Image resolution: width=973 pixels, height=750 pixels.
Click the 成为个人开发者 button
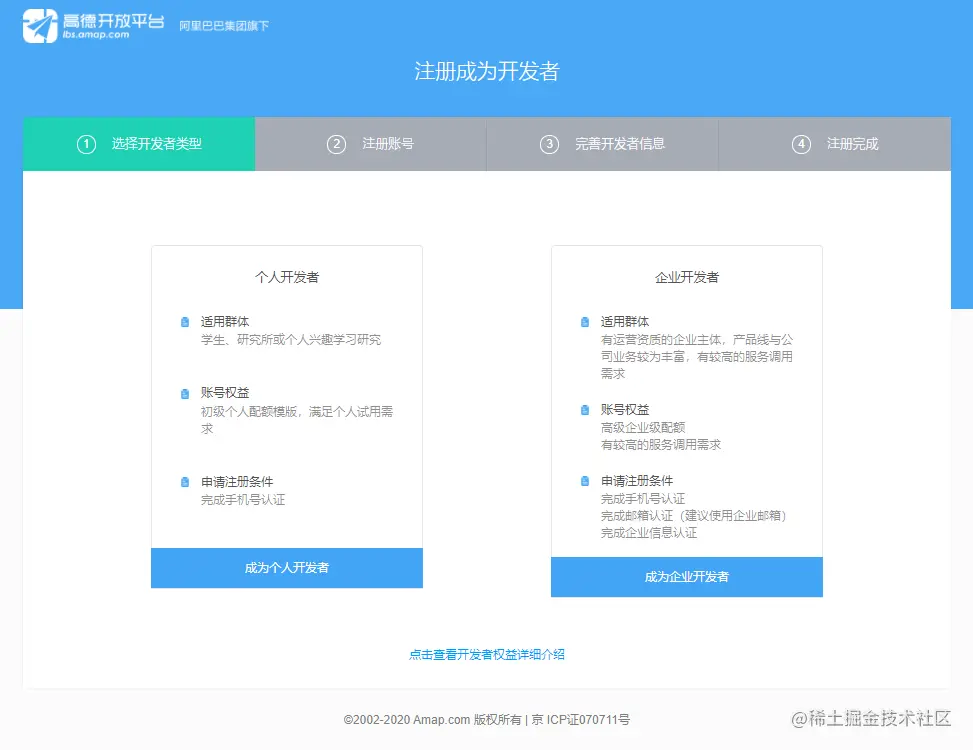click(x=286, y=568)
